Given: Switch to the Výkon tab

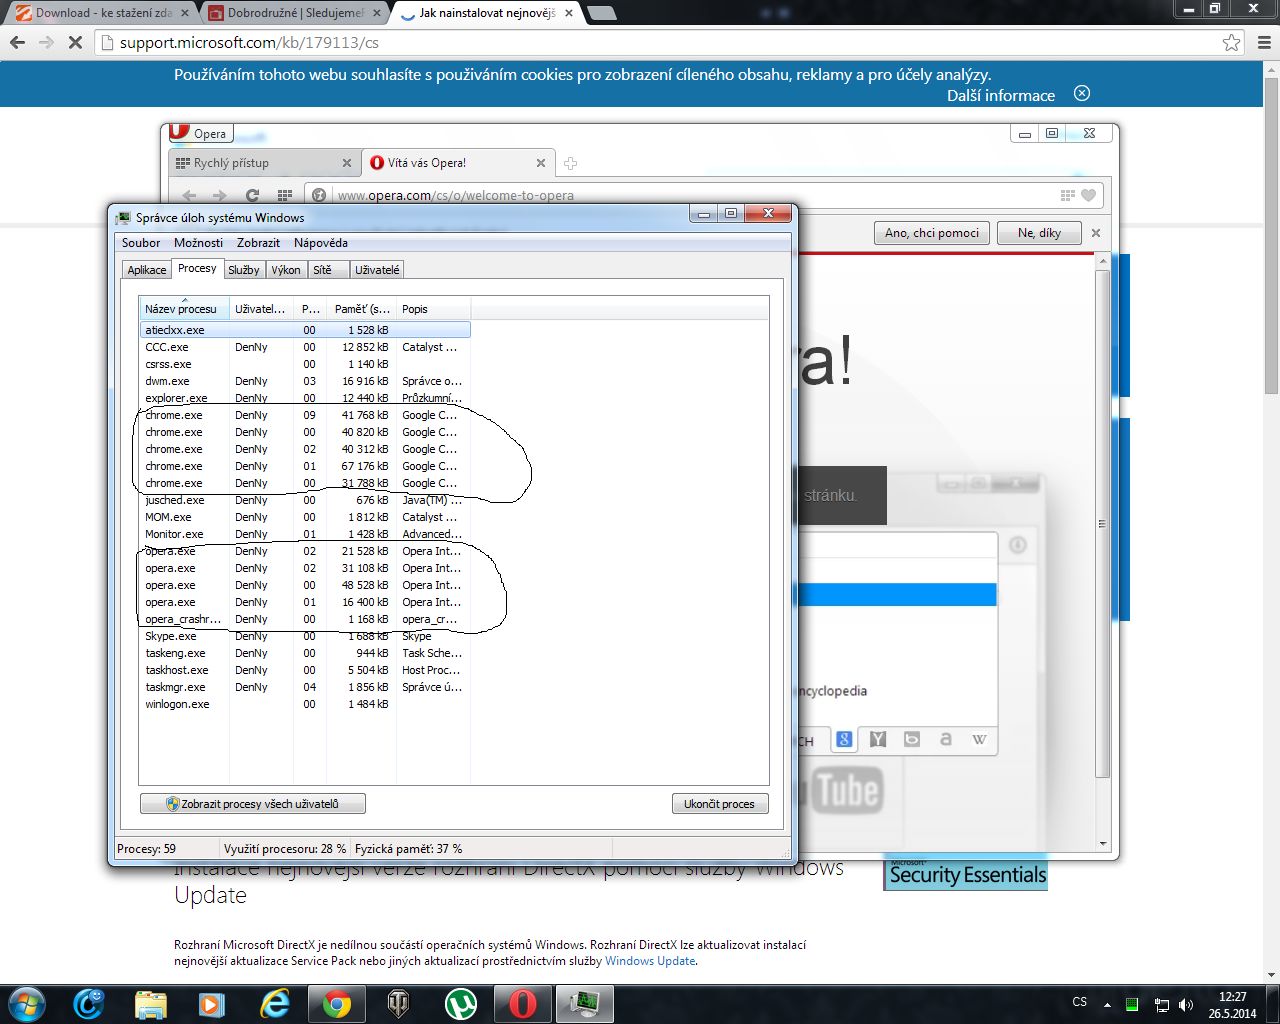Looking at the screenshot, I should tap(286, 270).
